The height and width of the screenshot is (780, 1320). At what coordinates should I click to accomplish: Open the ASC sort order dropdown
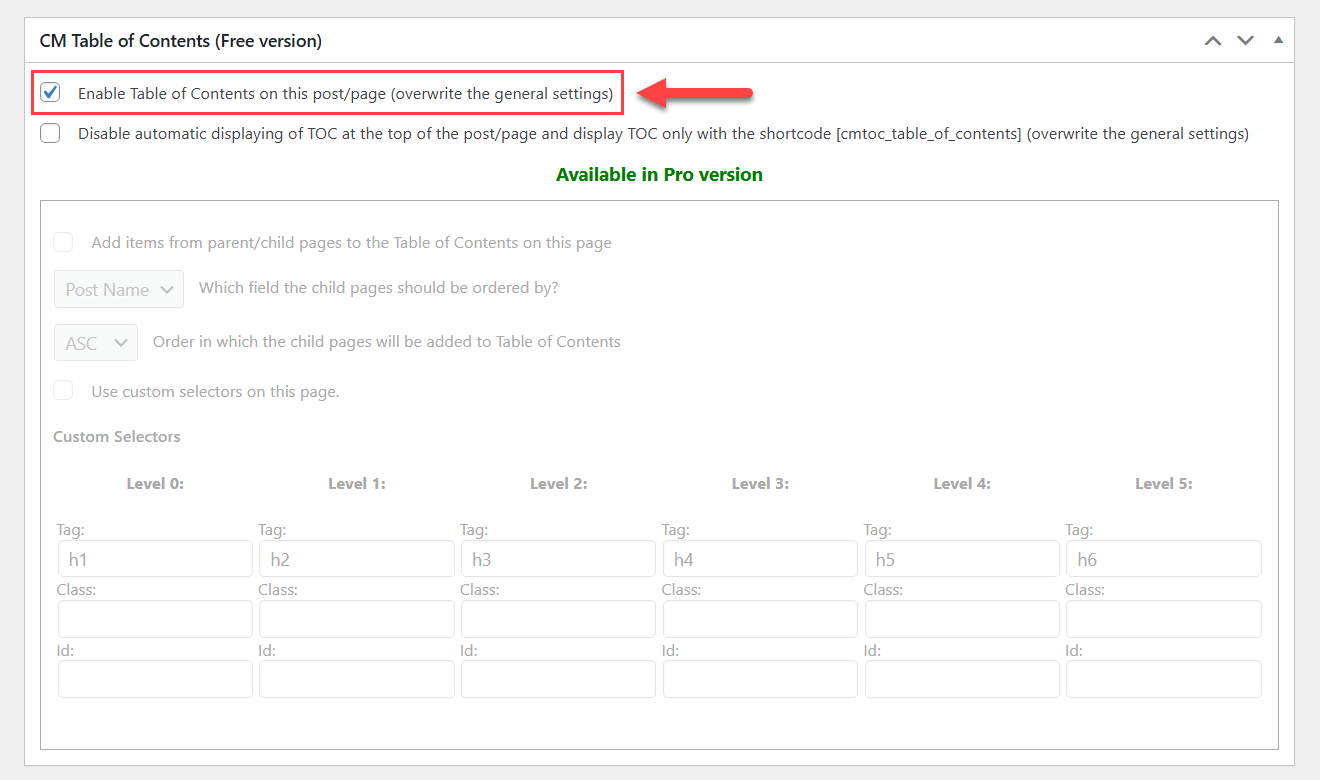[96, 342]
